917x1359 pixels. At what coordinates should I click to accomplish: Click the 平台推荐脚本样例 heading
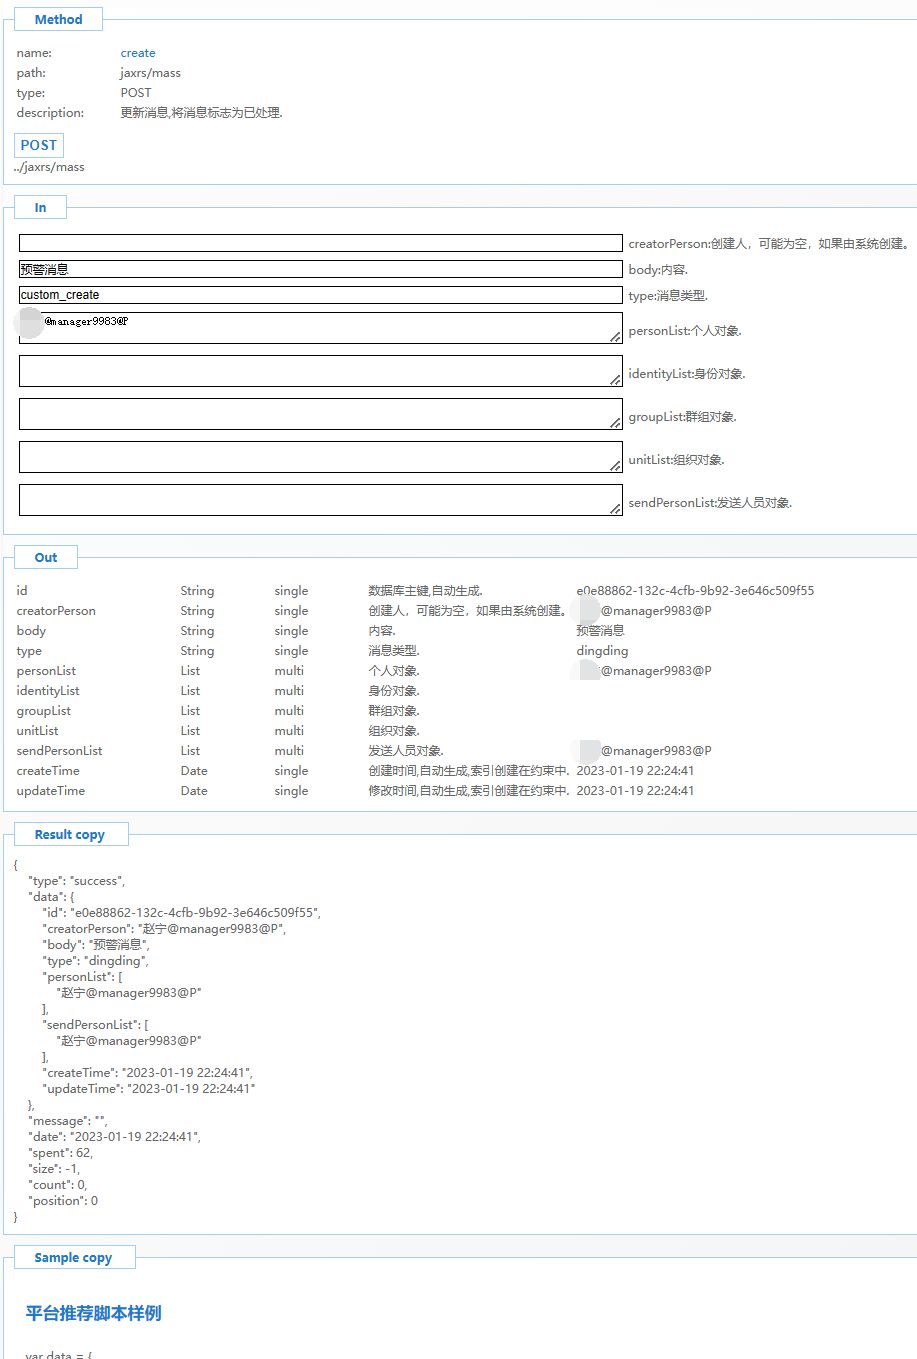[94, 1313]
